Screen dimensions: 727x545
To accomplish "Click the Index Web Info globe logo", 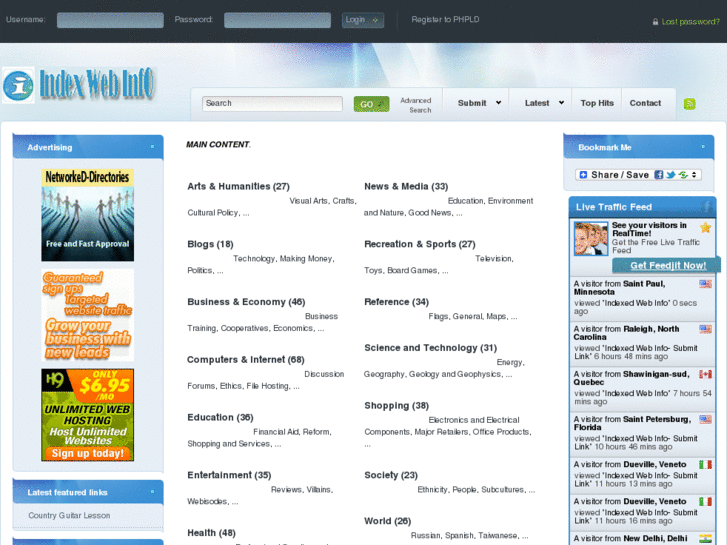I will (19, 85).
